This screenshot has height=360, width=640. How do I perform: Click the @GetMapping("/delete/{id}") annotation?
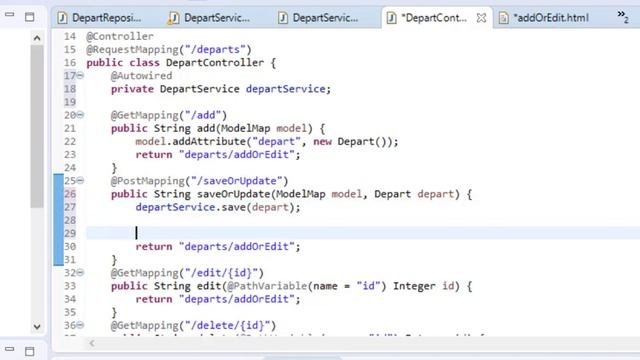click(x=193, y=325)
